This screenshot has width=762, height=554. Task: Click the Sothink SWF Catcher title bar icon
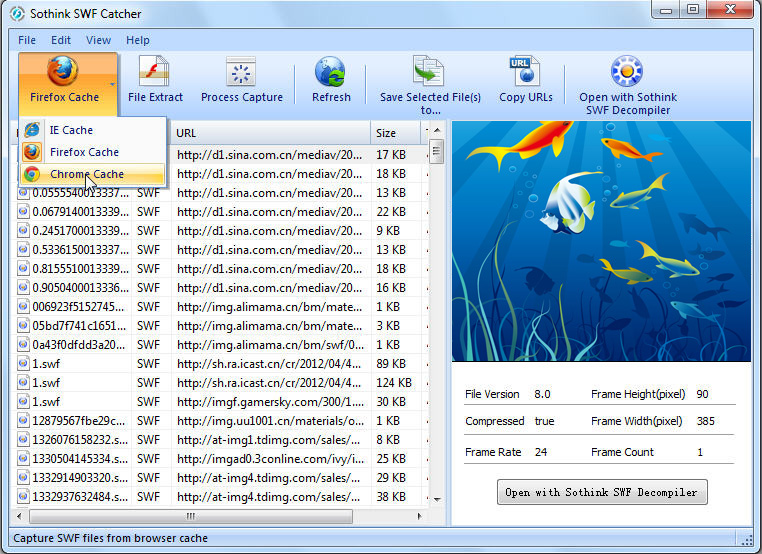click(17, 14)
